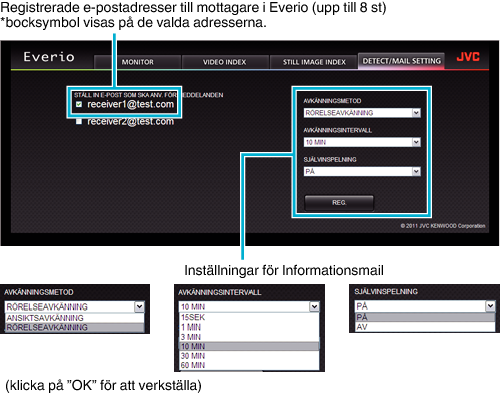Open the SJÄLVINSPELNING PÅ dropdown in panel

pos(362,172)
